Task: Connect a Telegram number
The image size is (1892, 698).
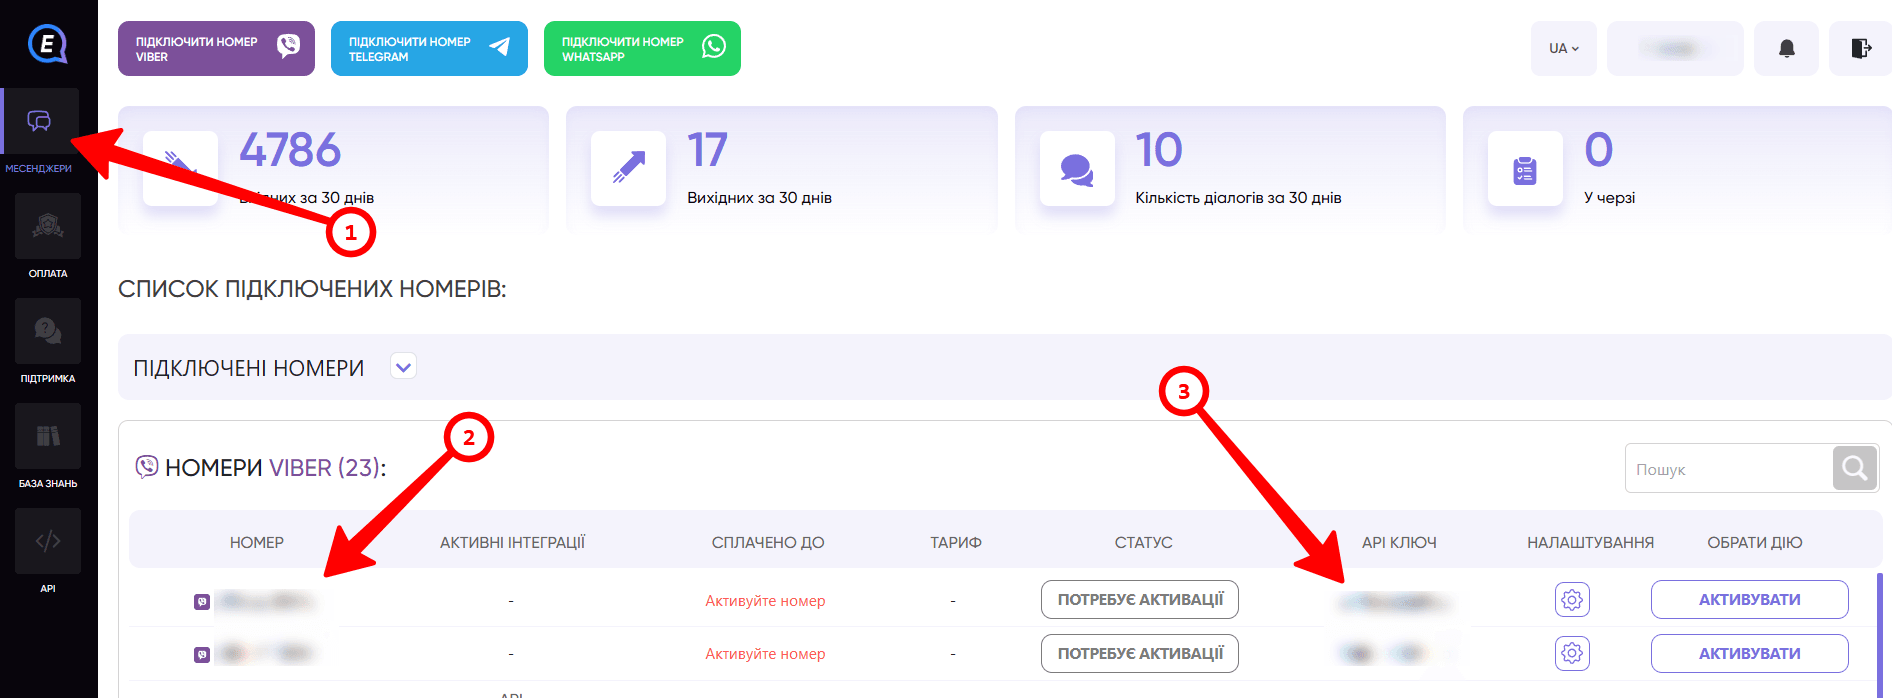Action: pyautogui.click(x=429, y=48)
